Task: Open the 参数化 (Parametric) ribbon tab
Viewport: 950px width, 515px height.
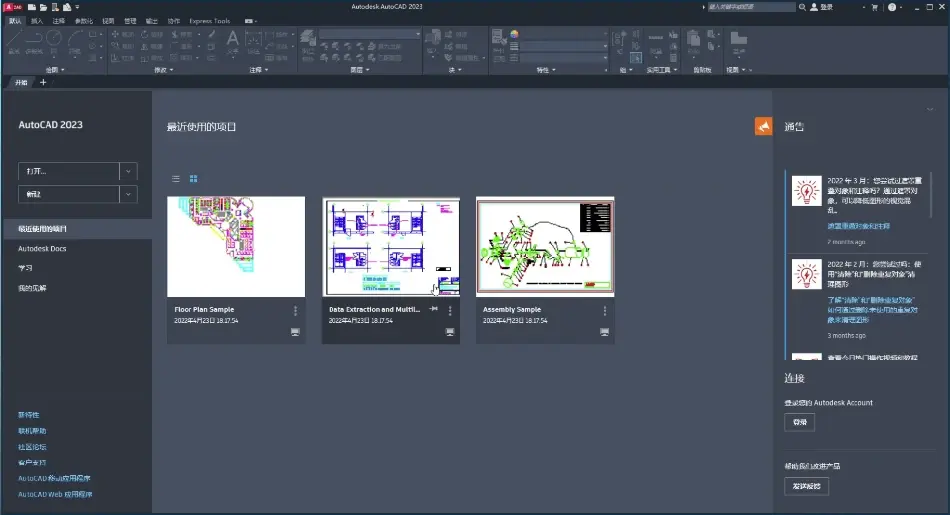Action: [x=84, y=21]
